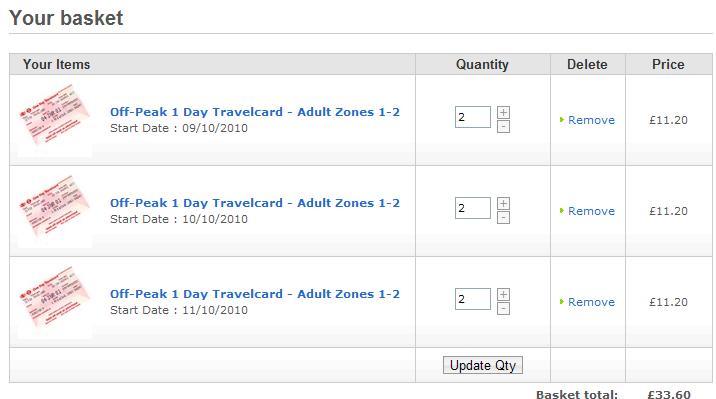The image size is (716, 399).
Task: Select ticket thumbnail for 11/10/2010 item
Action: 55,299
